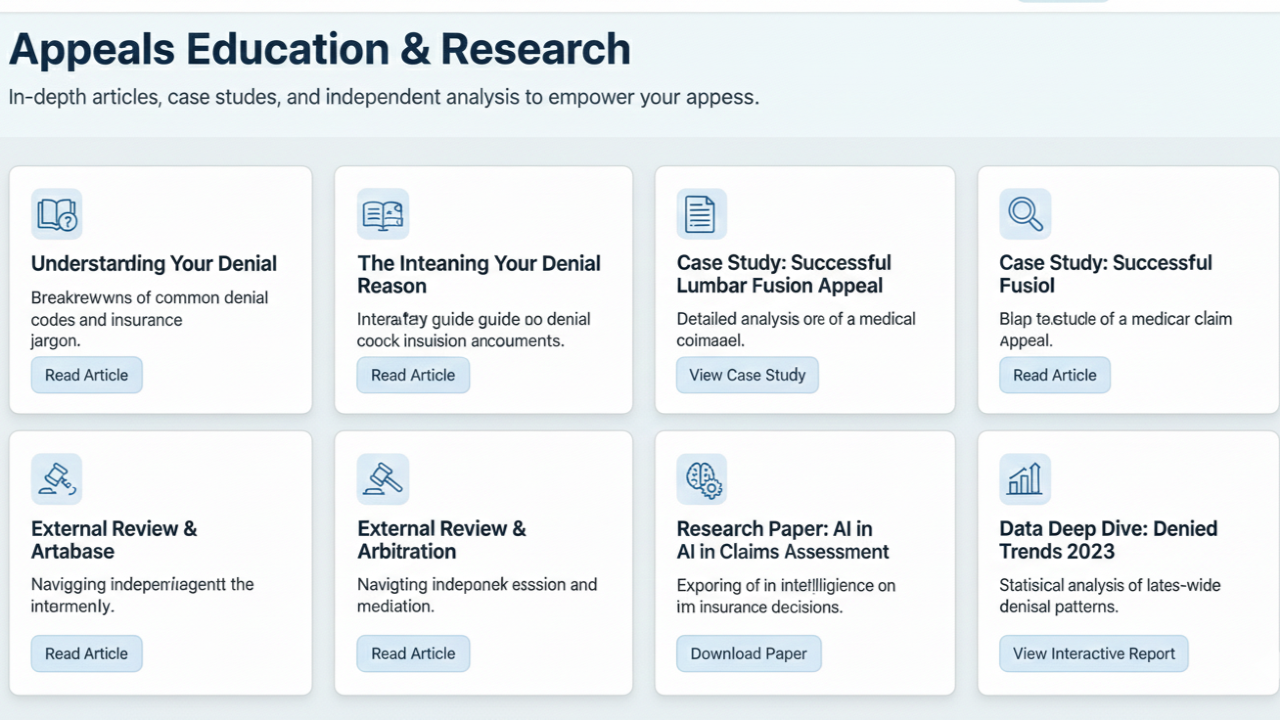
Task: Click Download Paper for the AI in Claims Assessment paper
Action: pyautogui.click(x=749, y=653)
